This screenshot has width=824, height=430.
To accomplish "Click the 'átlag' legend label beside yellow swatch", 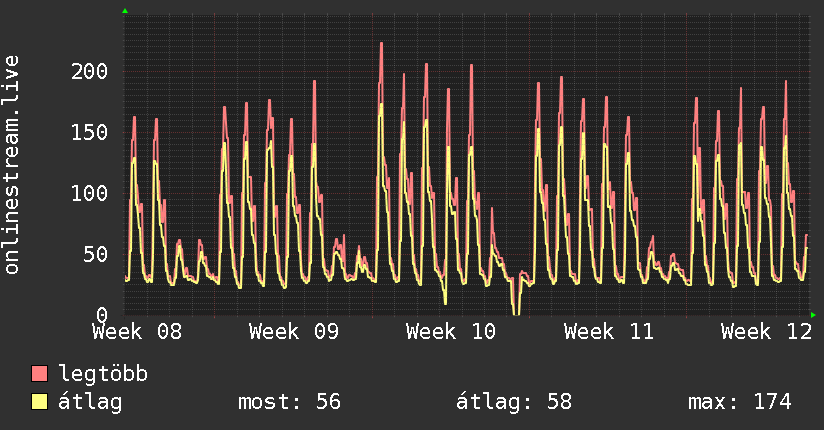I will (90, 402).
